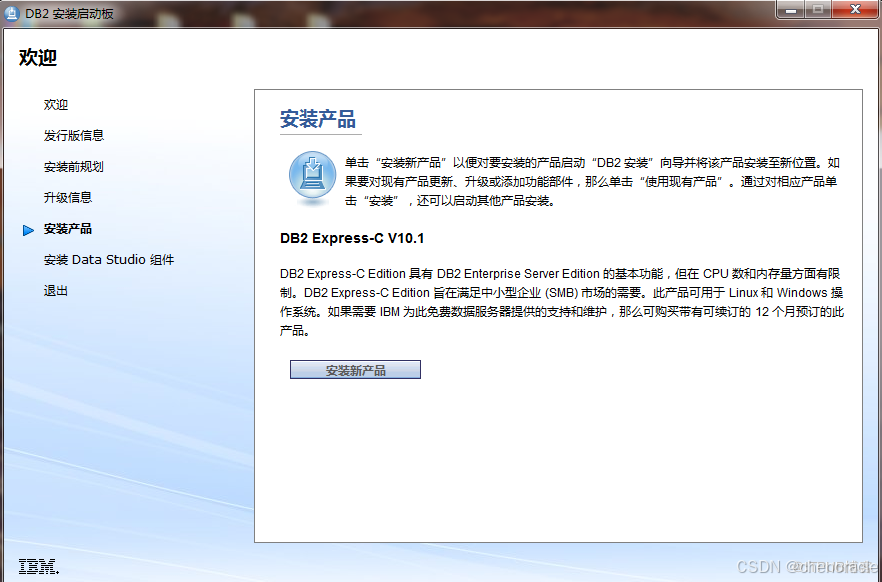Click the large 欢迎 page title
The image size is (882, 582).
[38, 57]
